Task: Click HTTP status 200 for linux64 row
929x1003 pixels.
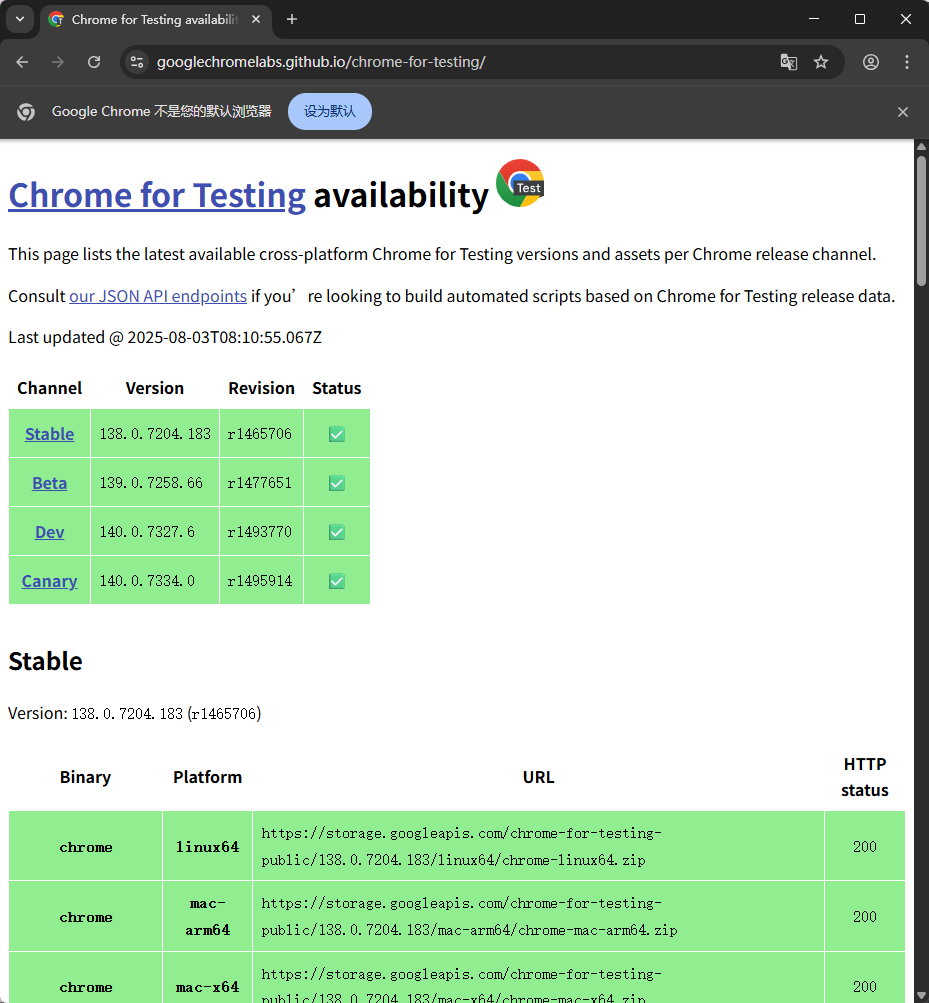Action: (864, 846)
